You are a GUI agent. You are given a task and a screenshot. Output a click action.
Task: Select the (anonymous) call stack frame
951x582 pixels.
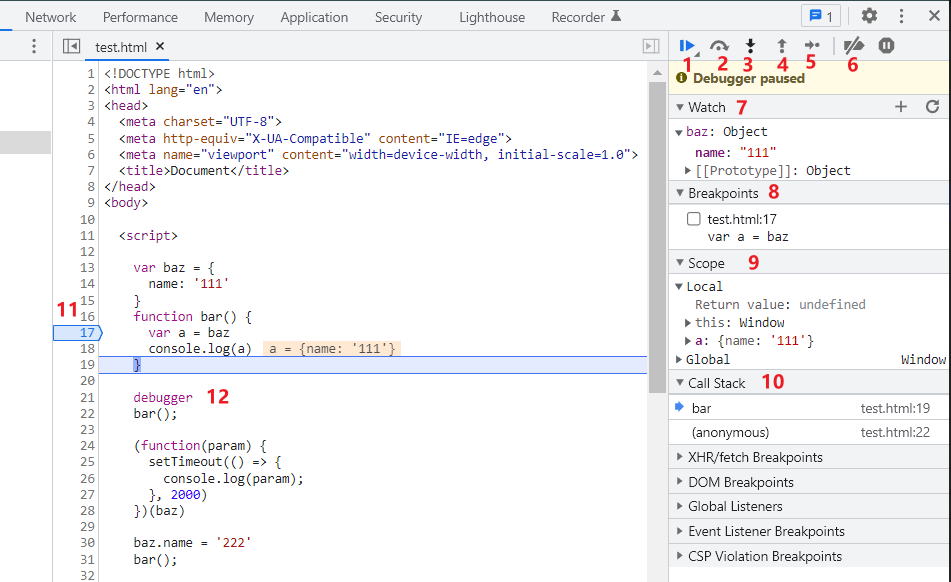point(810,432)
